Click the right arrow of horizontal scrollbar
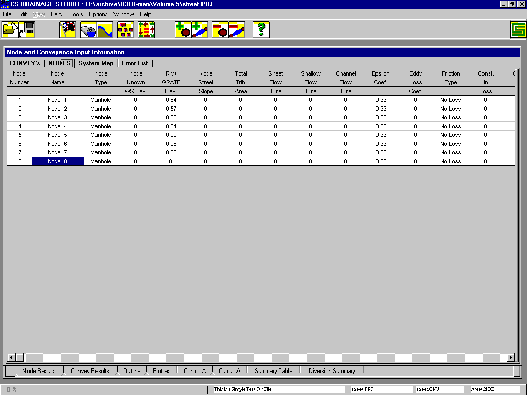Image resolution: width=527 pixels, height=396 pixels. tap(511, 357)
